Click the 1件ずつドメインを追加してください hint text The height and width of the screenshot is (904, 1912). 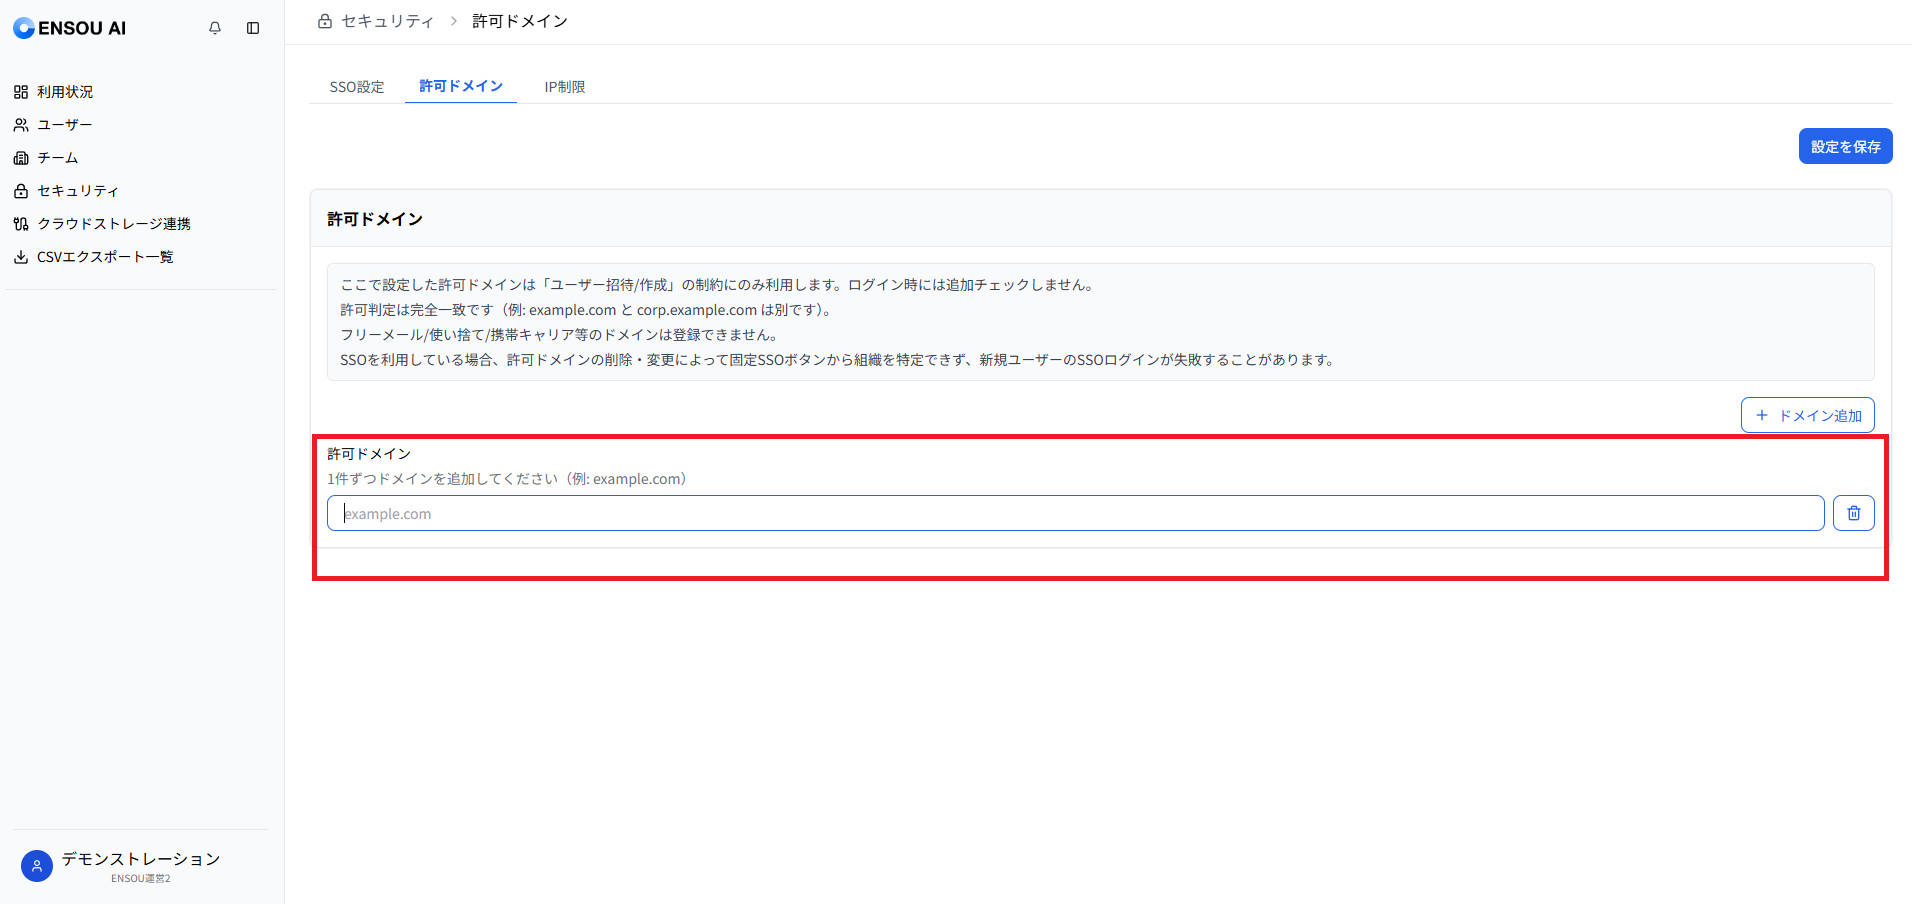pos(507,479)
